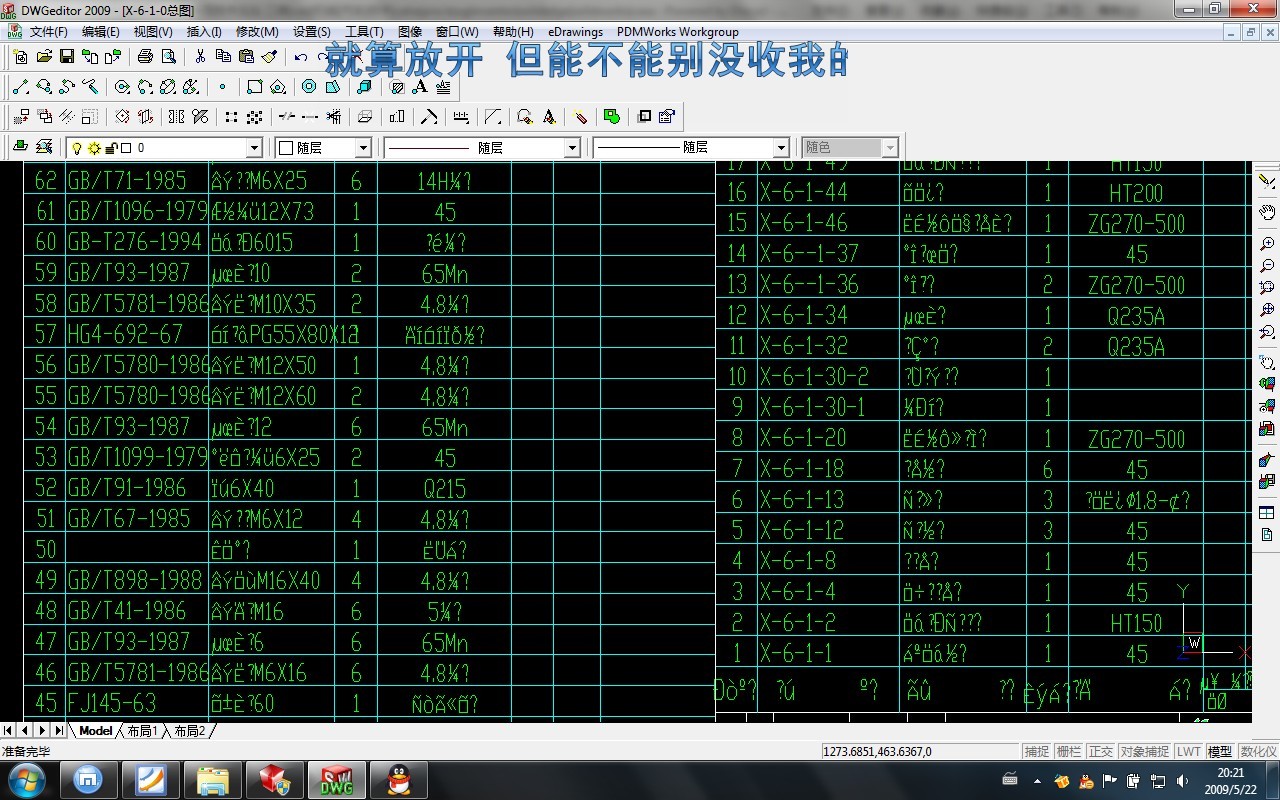Save the drawing using the floppy disk icon
Screen dimensions: 1280x800
coord(67,57)
